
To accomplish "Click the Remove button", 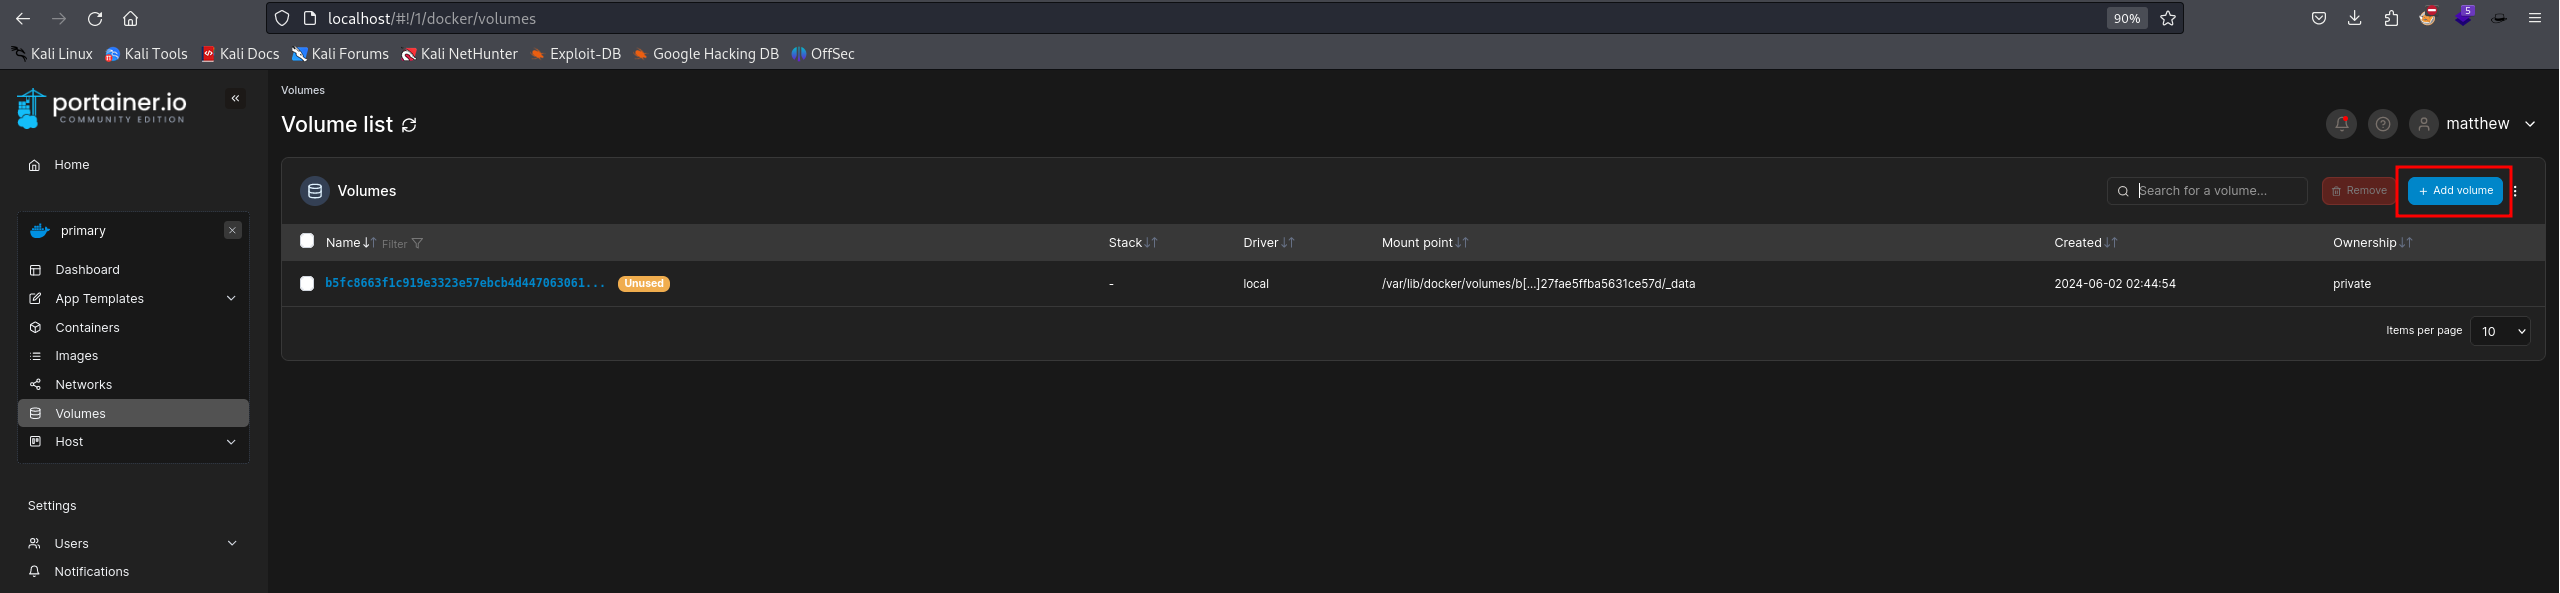I will click(x=2359, y=191).
